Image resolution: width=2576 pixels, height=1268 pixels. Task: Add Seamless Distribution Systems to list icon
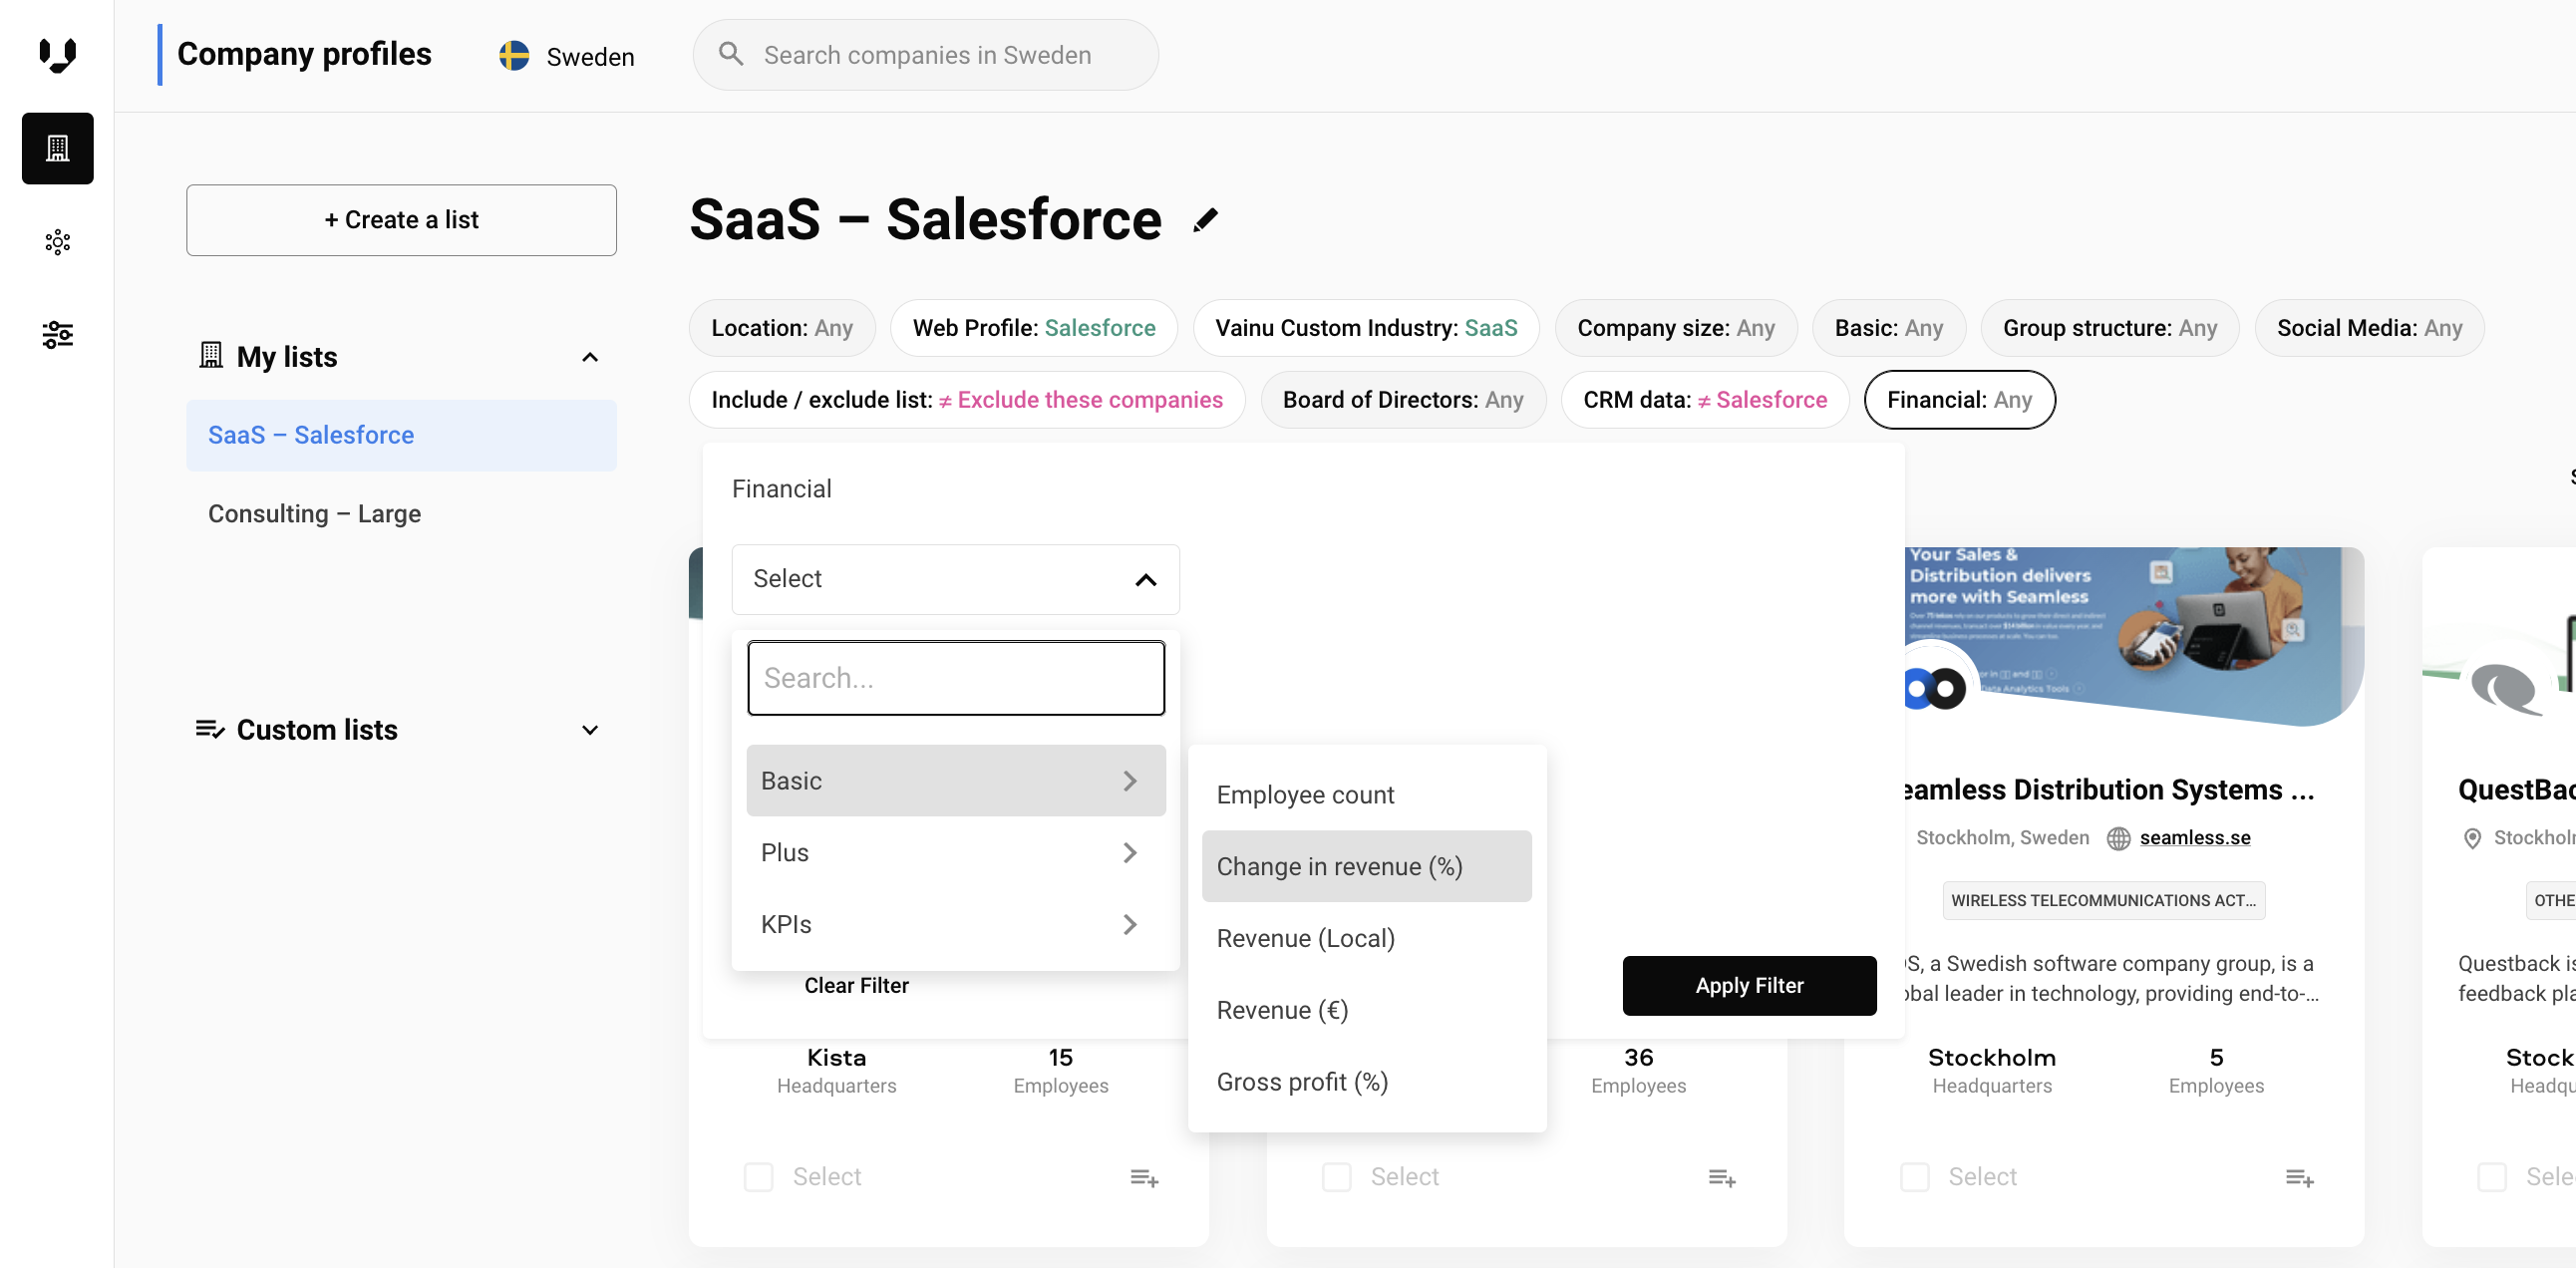point(2299,1178)
